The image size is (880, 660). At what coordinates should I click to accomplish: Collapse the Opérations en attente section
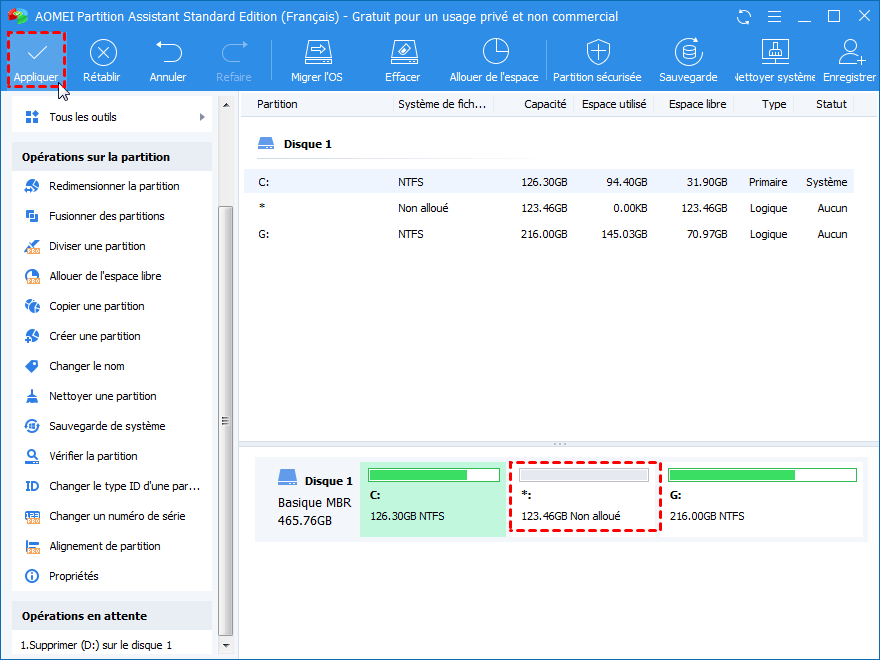[x=84, y=616]
